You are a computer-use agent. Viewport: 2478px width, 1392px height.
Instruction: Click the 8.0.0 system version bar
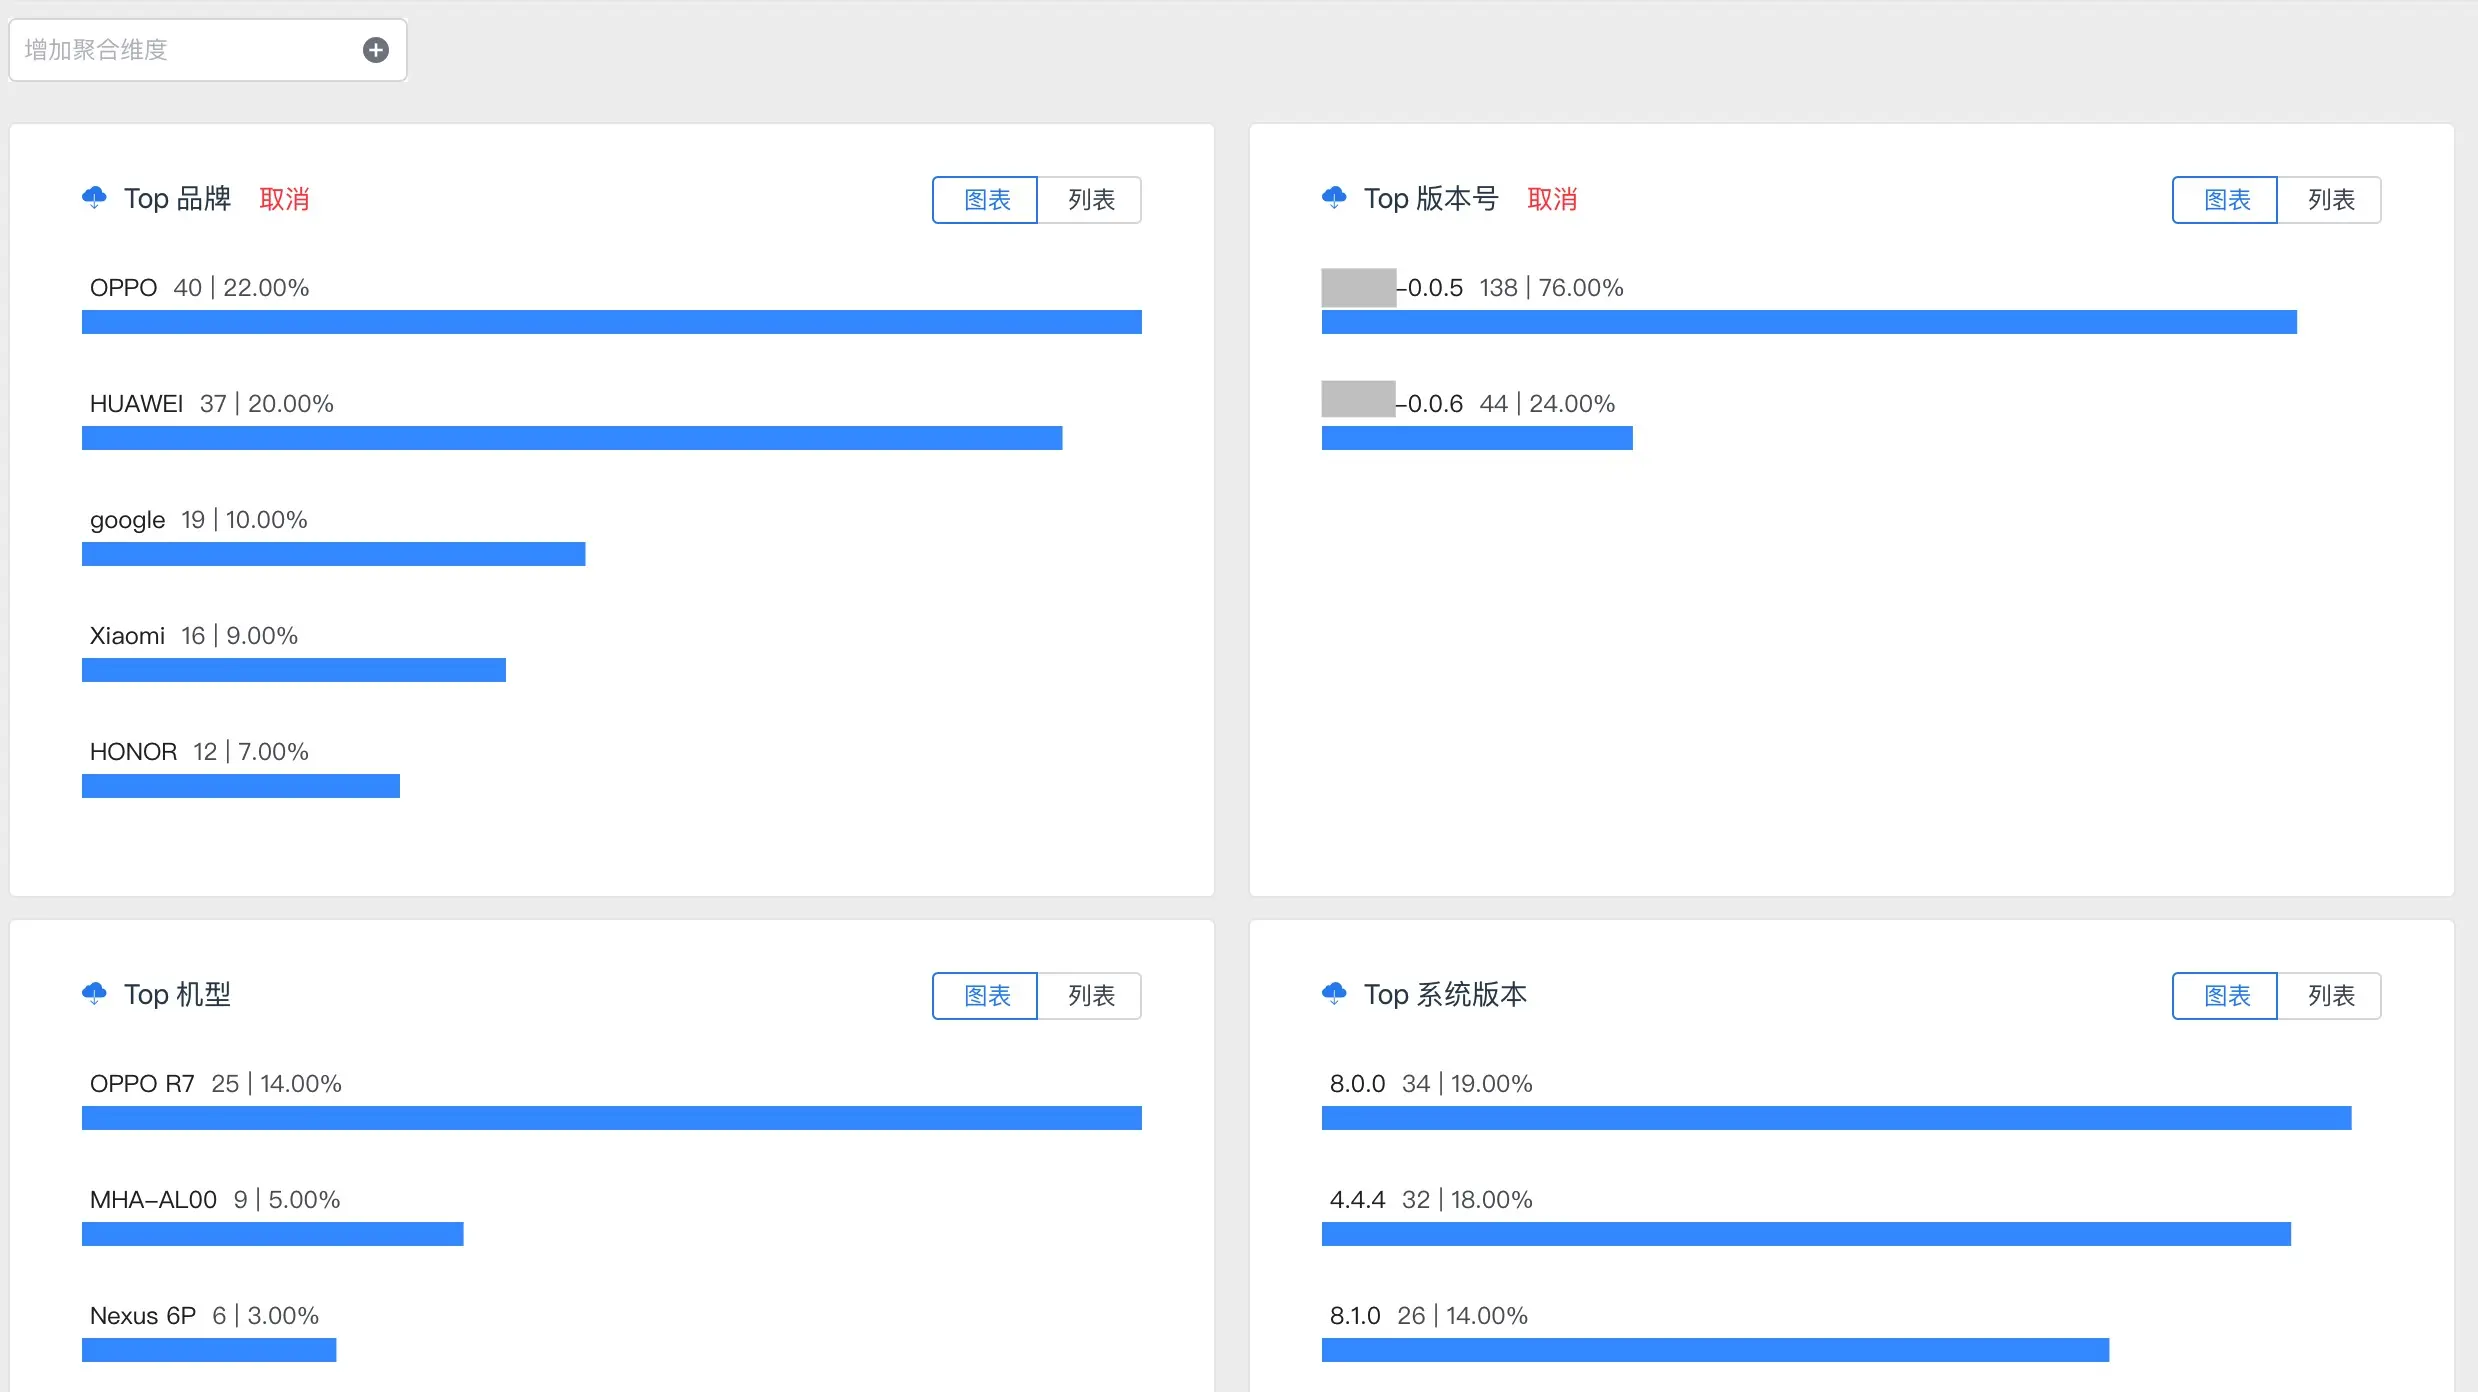(1836, 1118)
